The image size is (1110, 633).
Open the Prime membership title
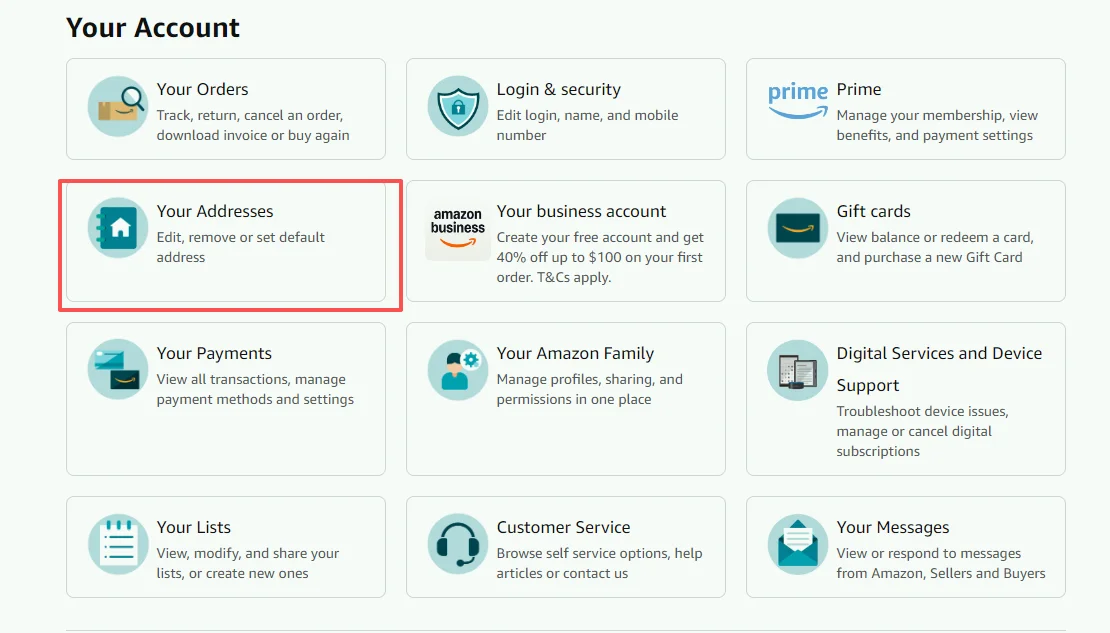tap(859, 89)
